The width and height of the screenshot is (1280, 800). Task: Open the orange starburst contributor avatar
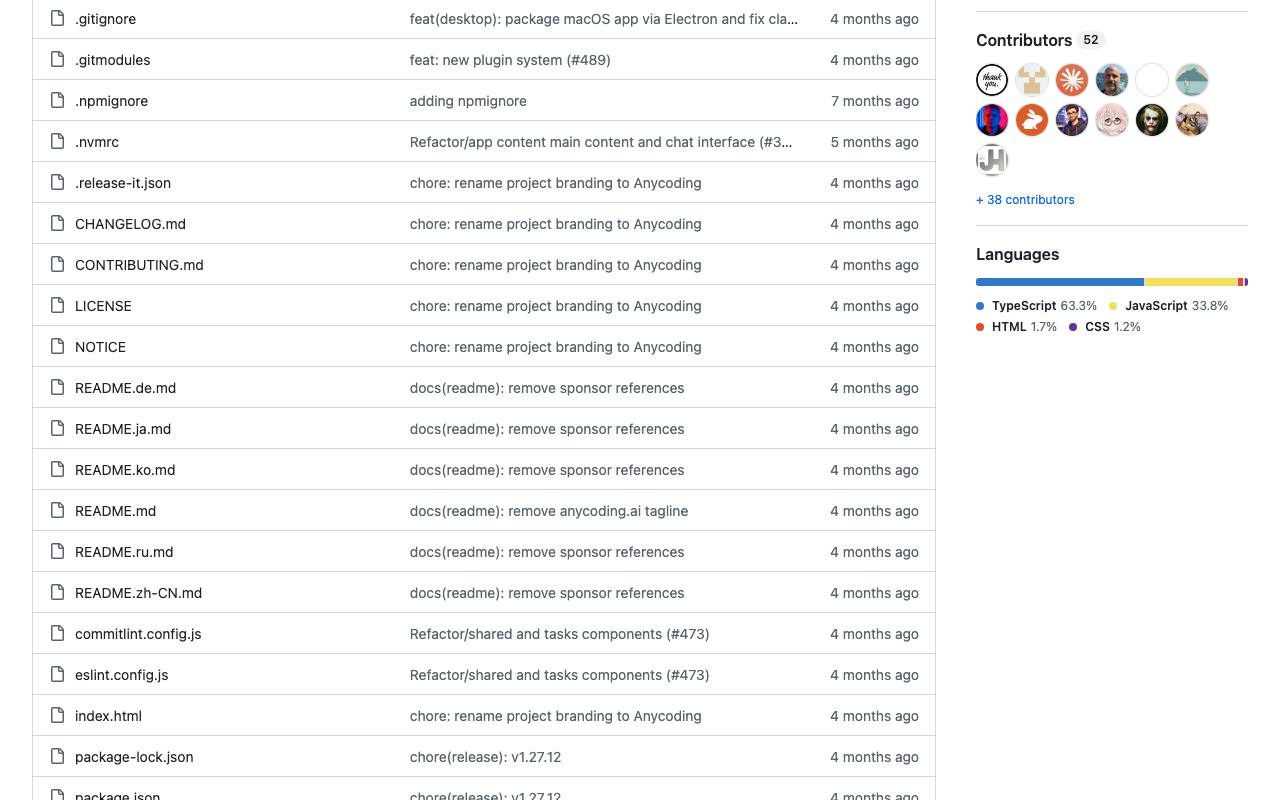click(1072, 80)
